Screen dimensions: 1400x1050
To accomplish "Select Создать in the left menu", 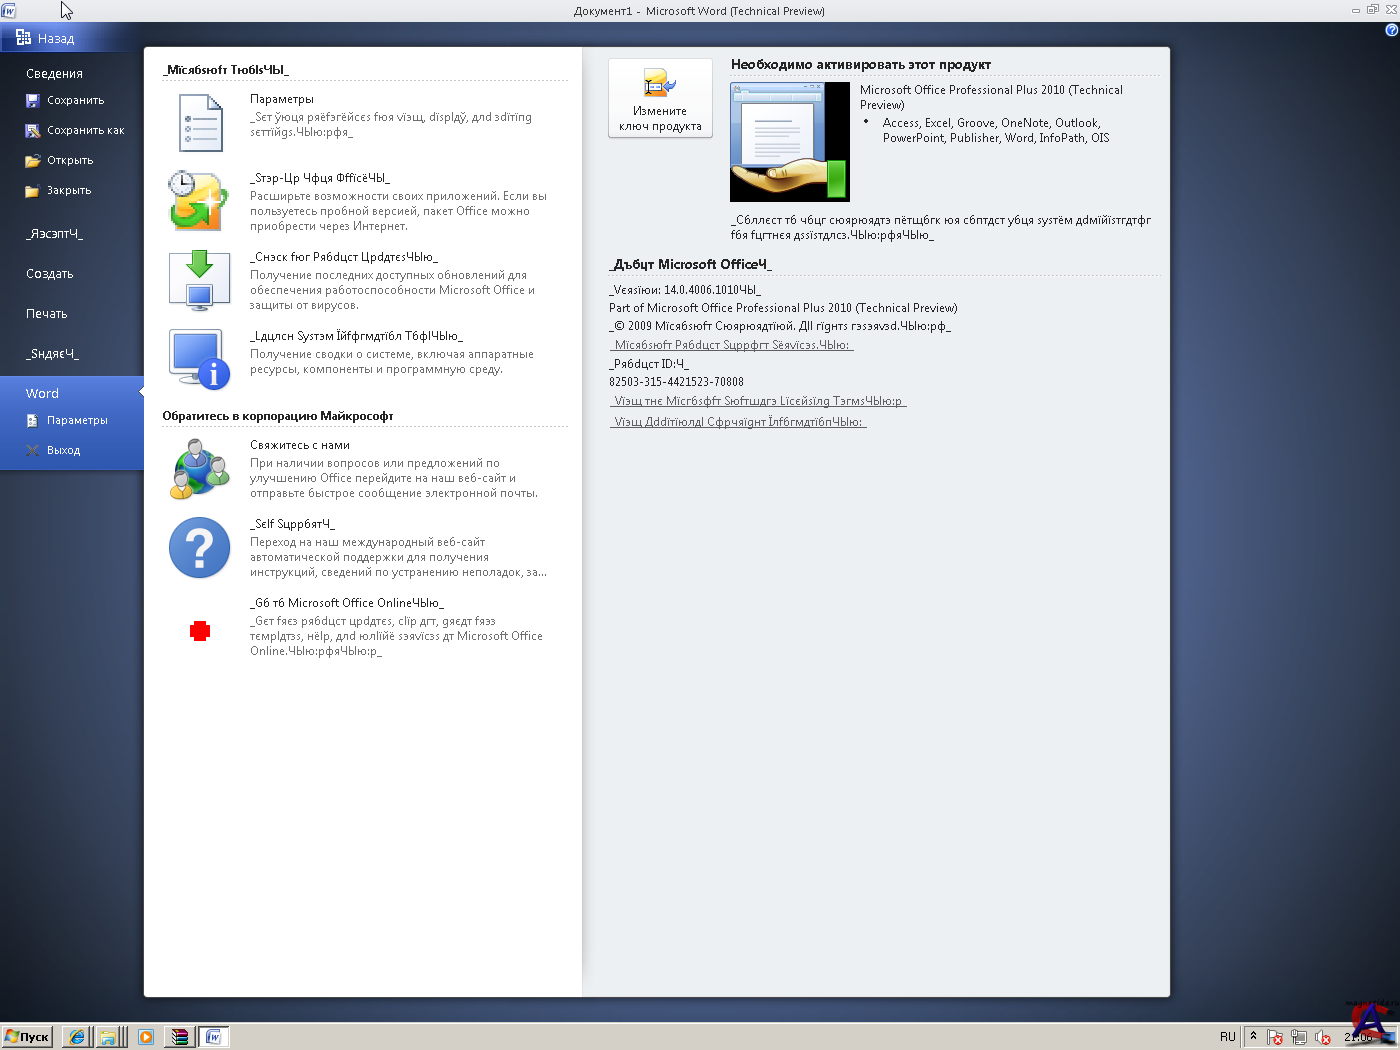I will tap(50, 274).
